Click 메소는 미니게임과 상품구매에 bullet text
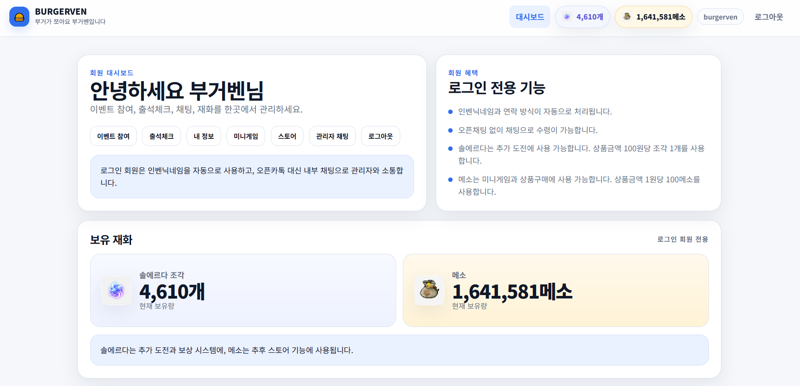The image size is (800, 386). pos(579,186)
